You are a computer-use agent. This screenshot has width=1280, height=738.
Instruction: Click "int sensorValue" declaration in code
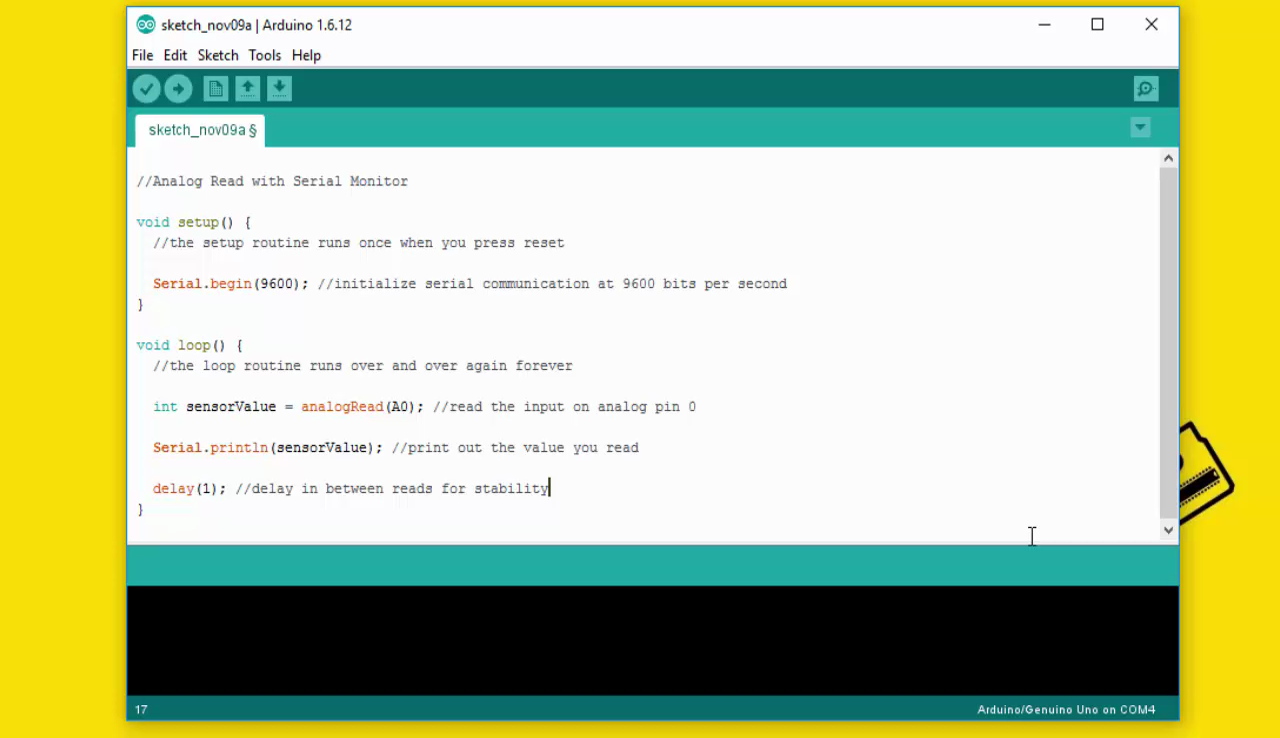pos(214,407)
